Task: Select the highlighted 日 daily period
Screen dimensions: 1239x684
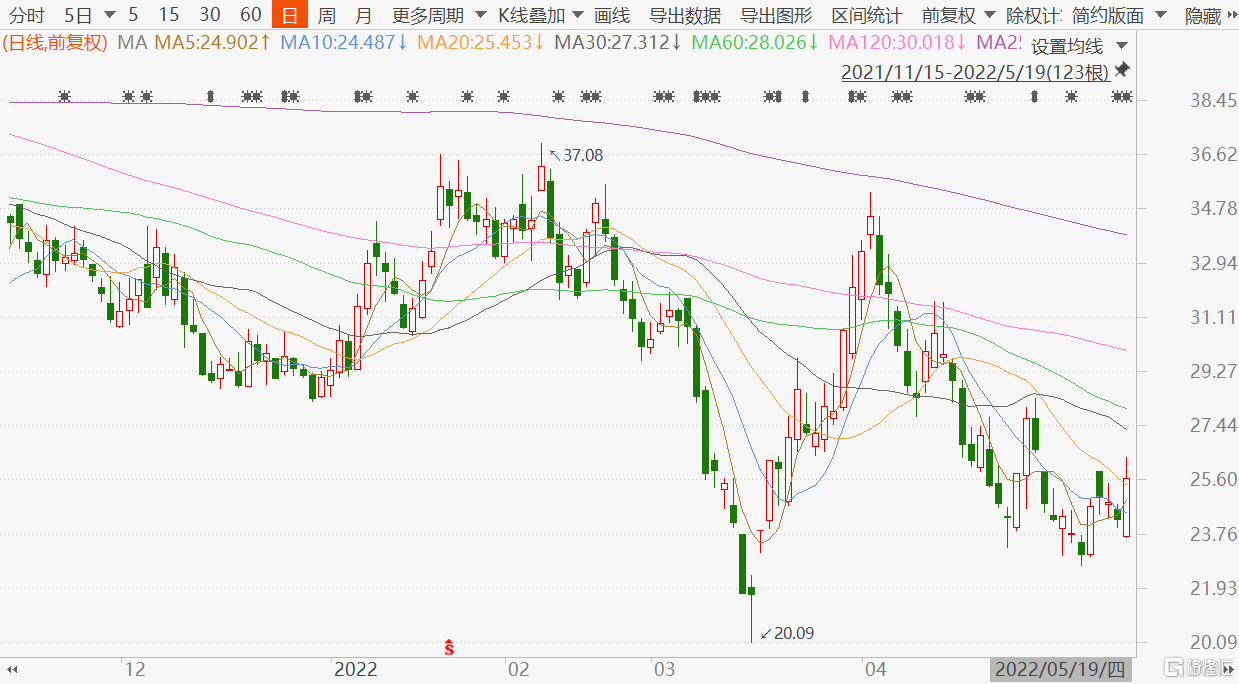Action: coord(289,15)
